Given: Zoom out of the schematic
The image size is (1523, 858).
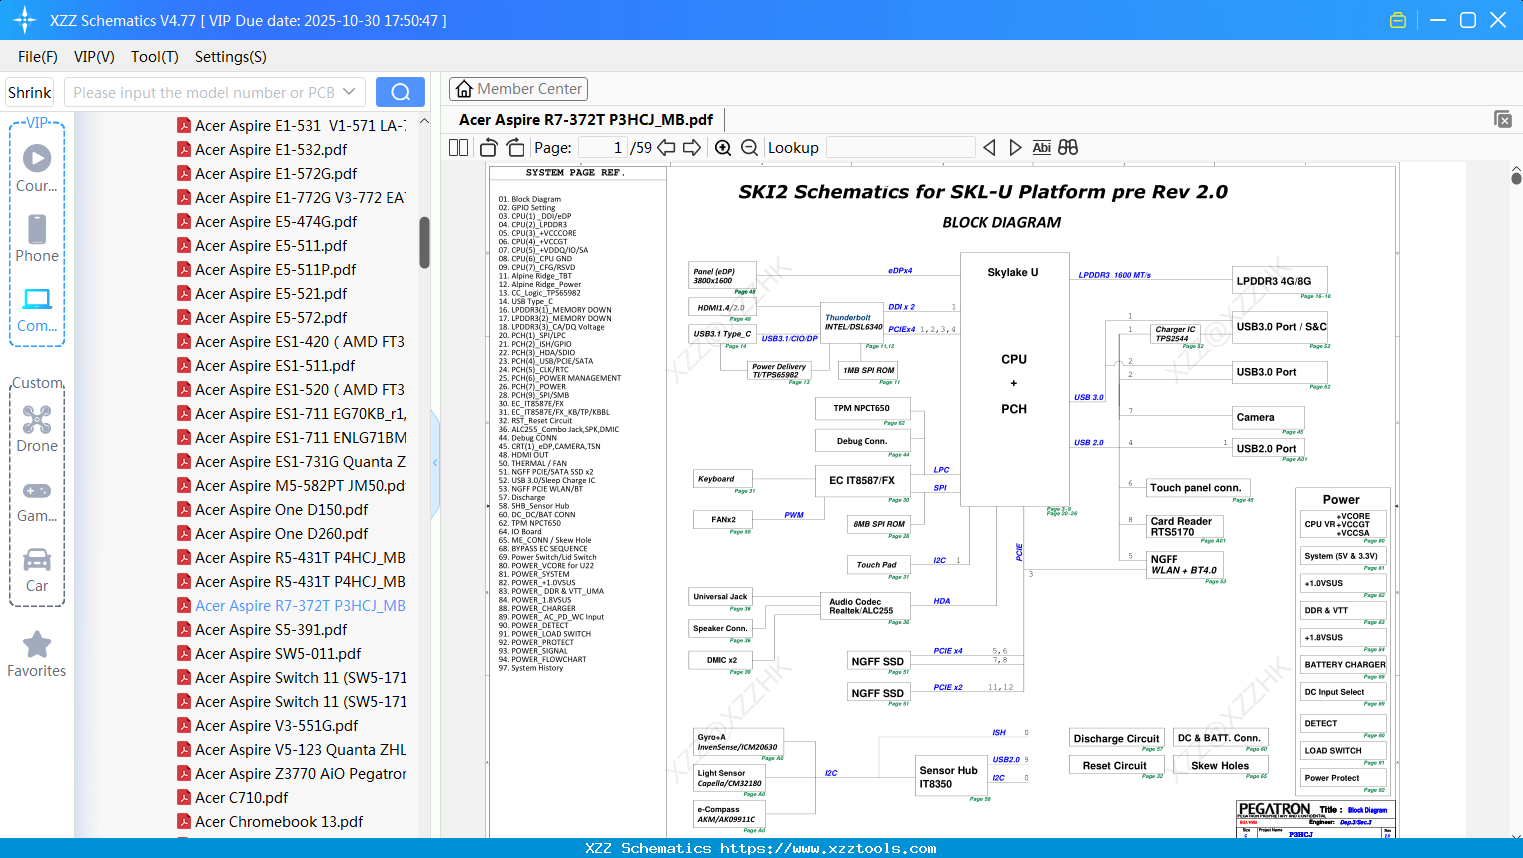Looking at the screenshot, I should 749,148.
